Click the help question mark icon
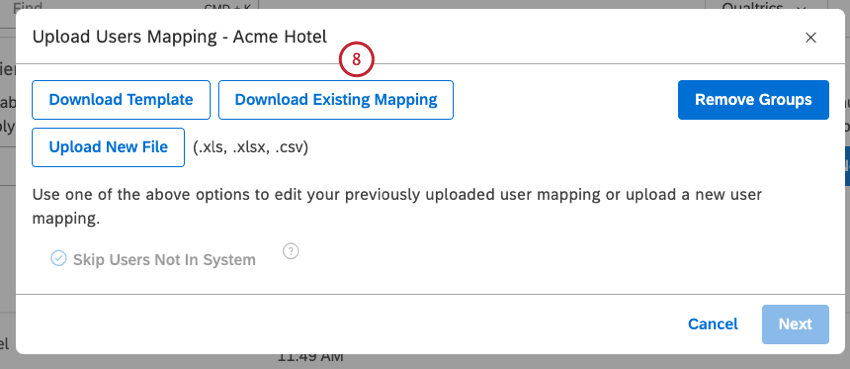The width and height of the screenshot is (850, 369). coord(291,251)
